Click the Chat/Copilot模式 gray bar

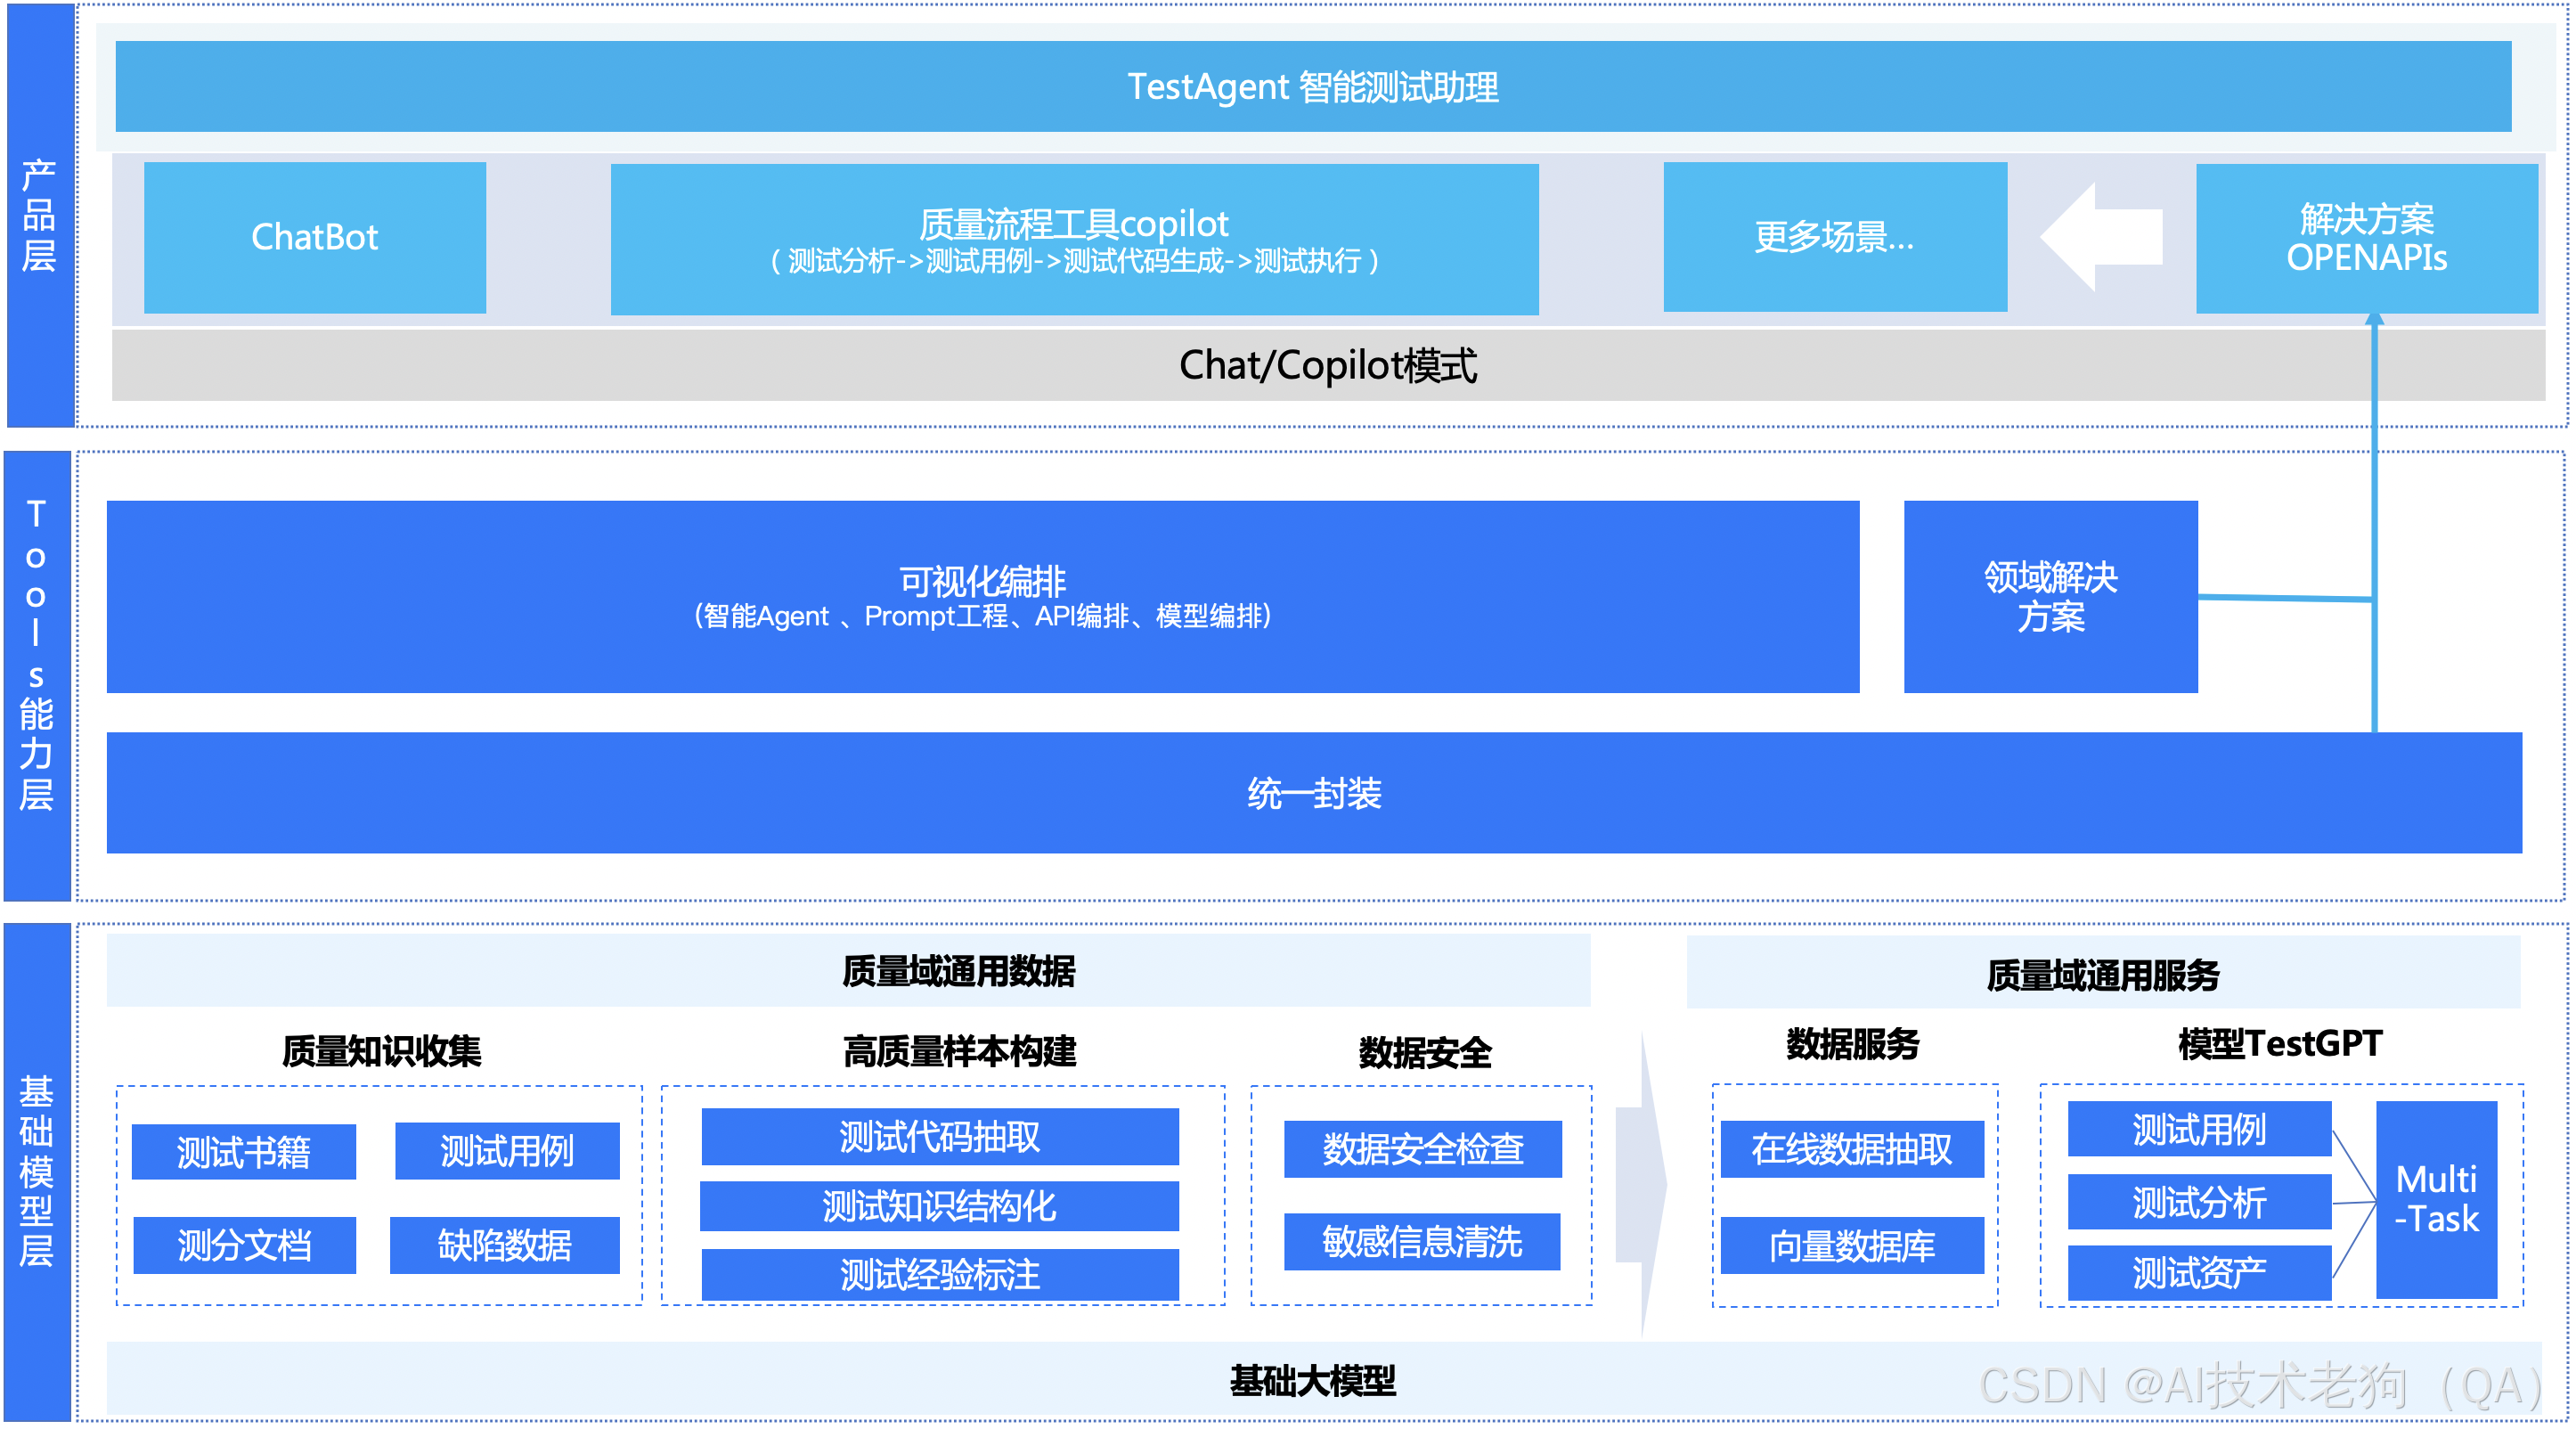tap(1327, 366)
